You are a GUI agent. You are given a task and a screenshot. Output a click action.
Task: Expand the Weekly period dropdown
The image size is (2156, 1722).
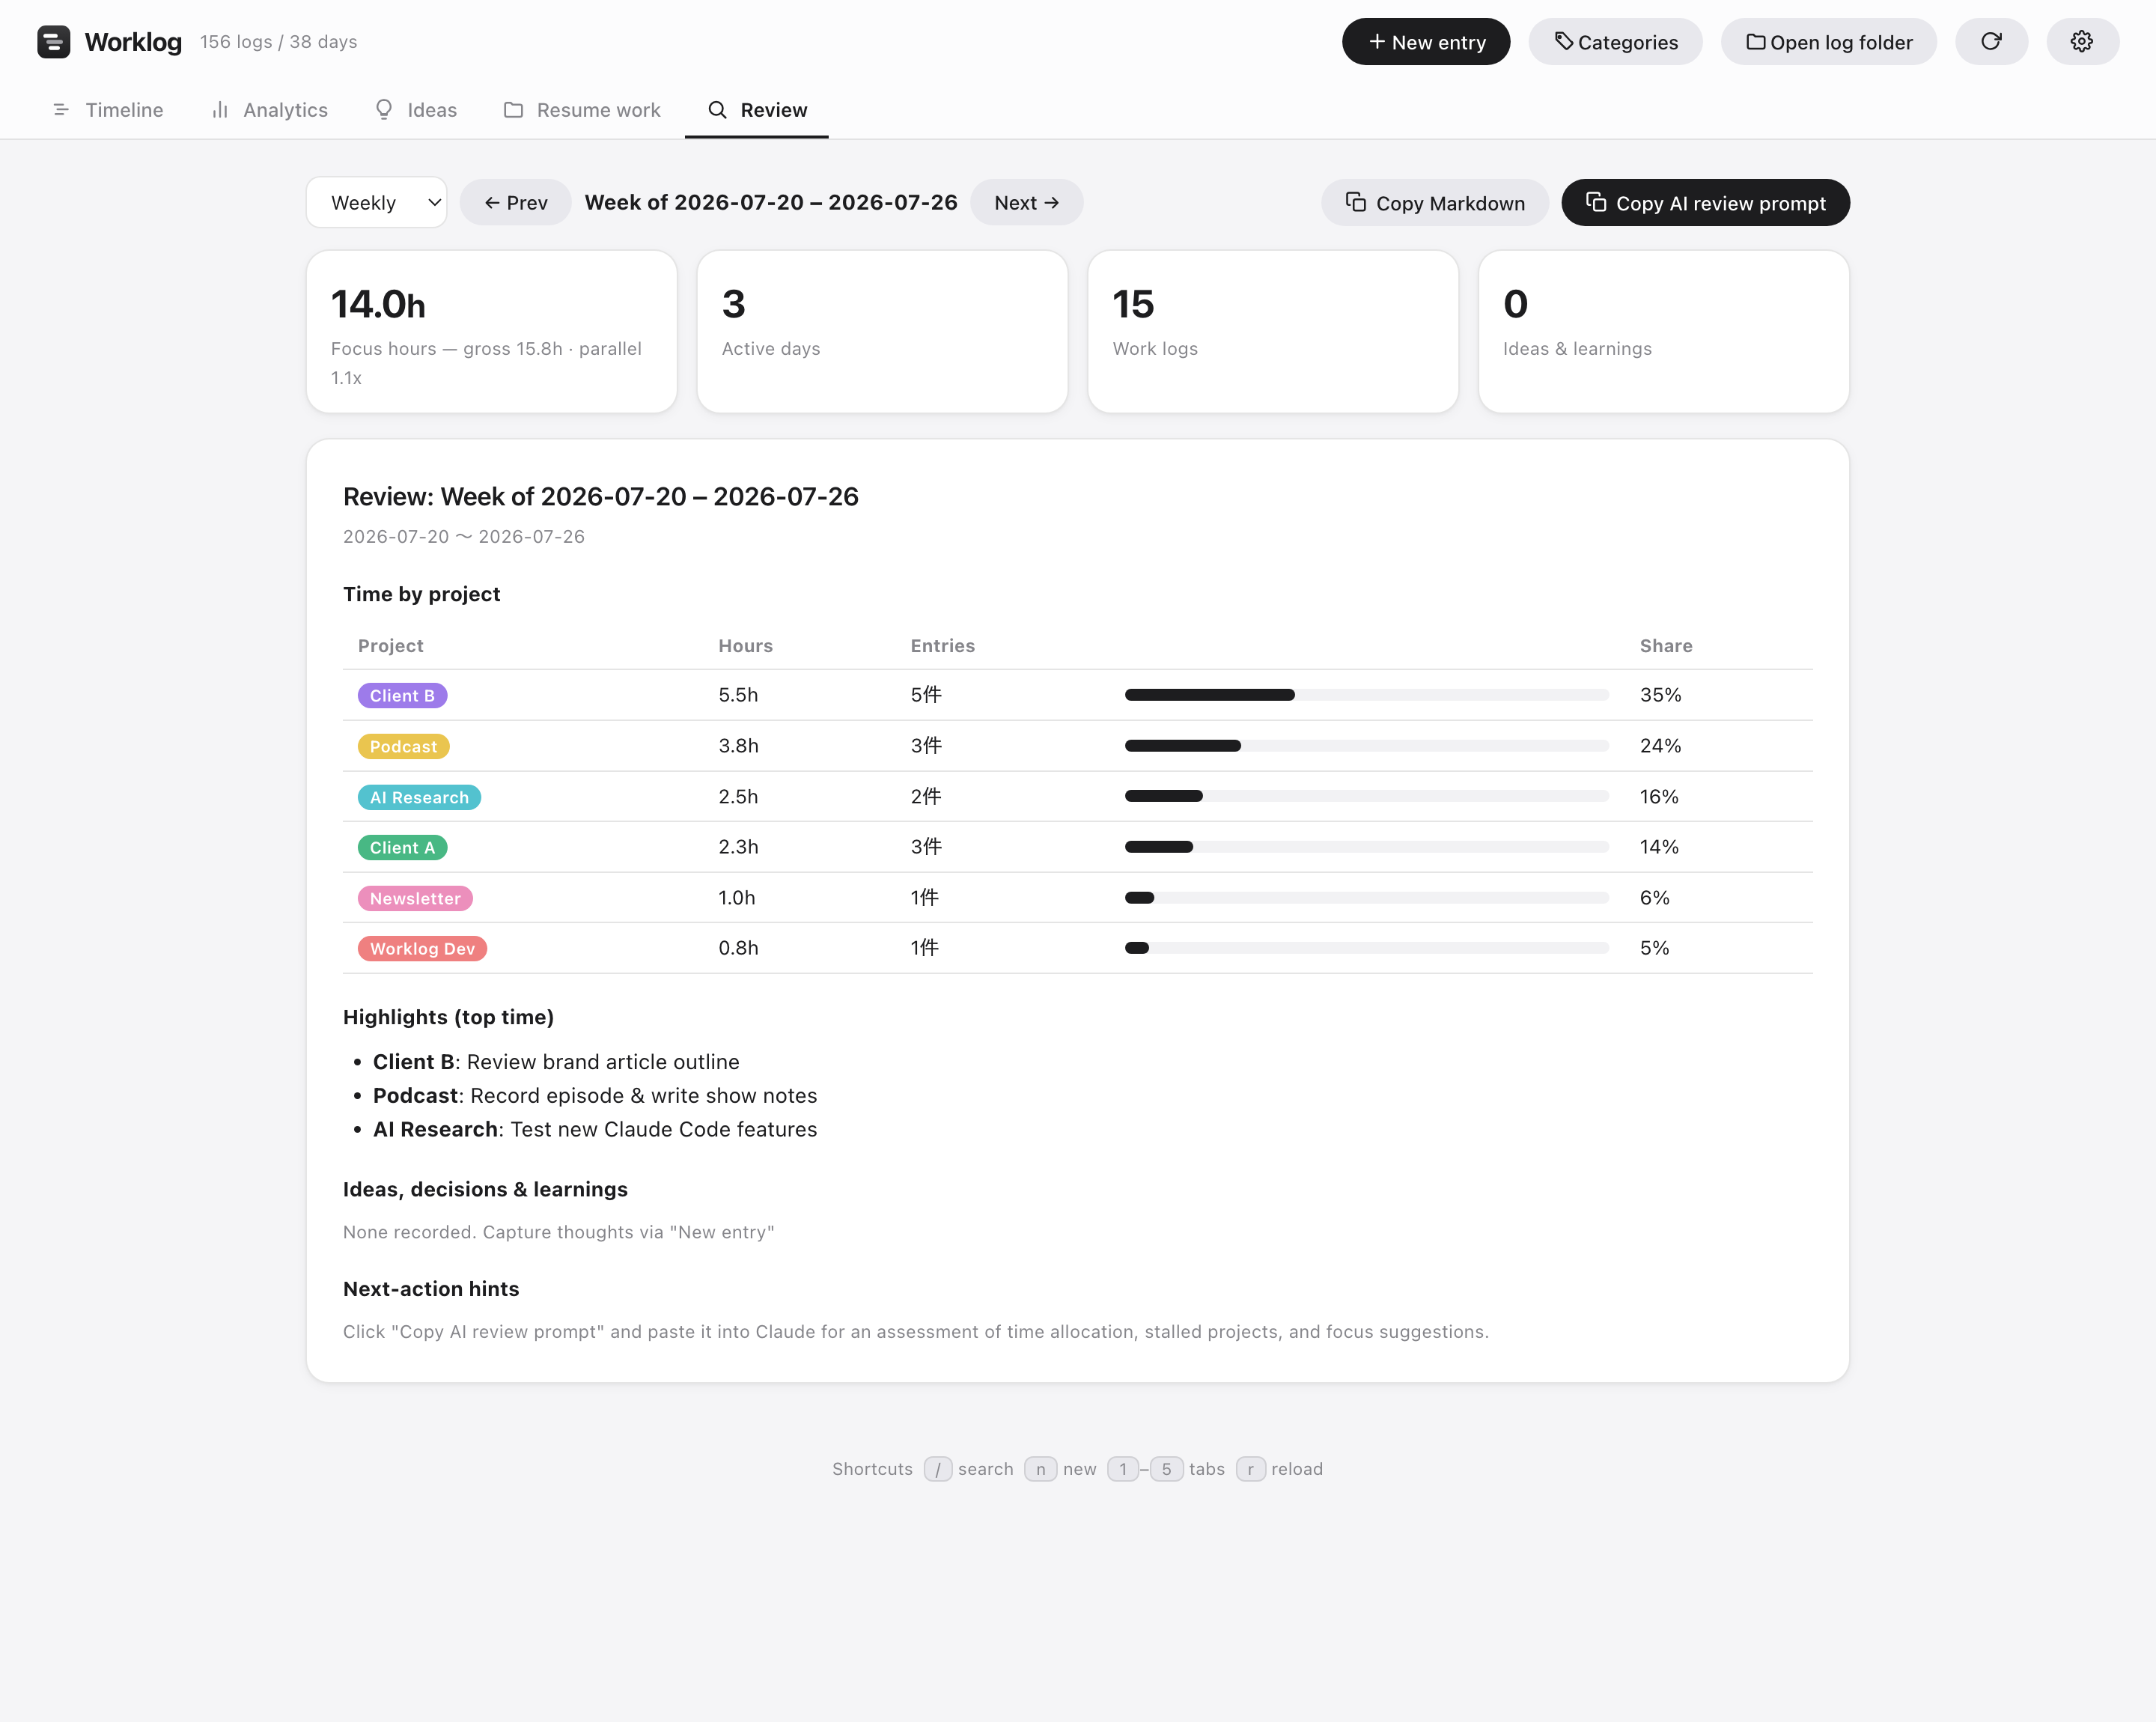point(376,203)
